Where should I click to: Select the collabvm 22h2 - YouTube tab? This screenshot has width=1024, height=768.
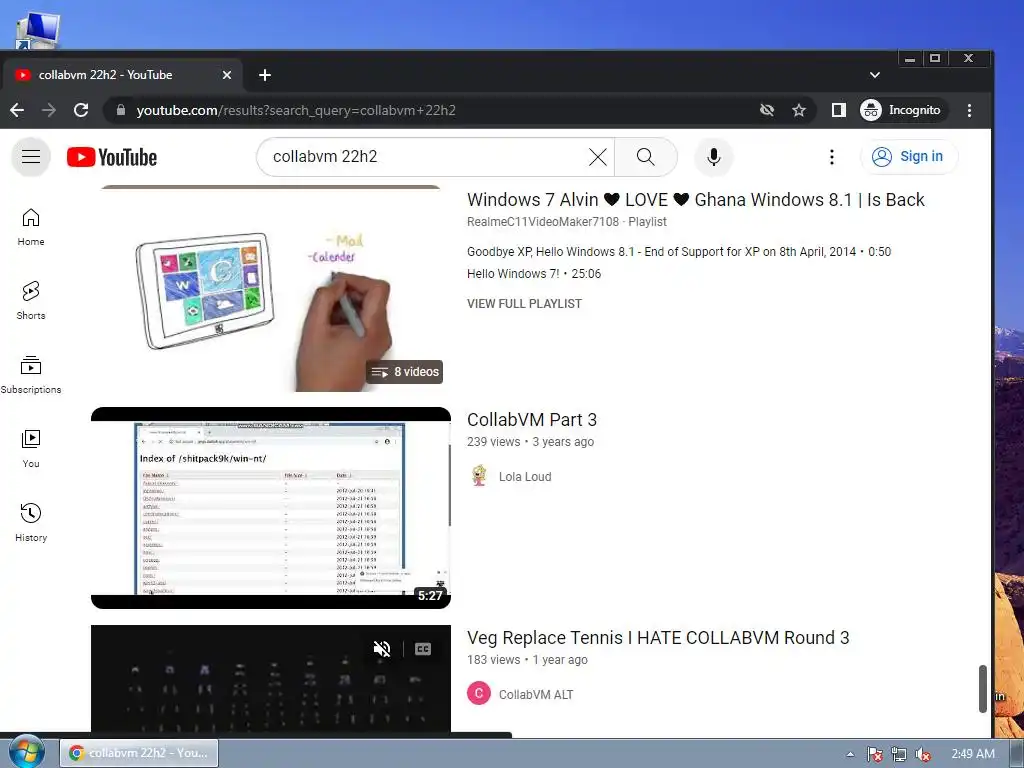(121, 75)
